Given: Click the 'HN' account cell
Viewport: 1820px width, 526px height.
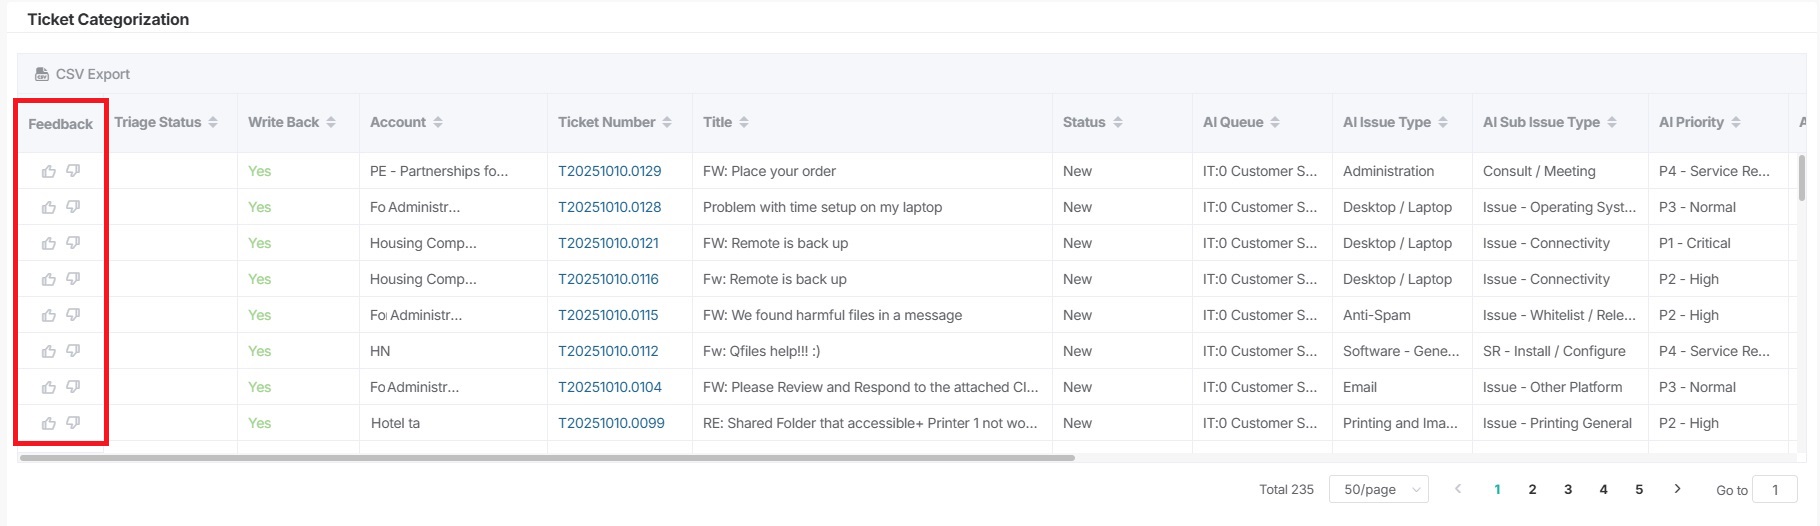Looking at the screenshot, I should click(x=380, y=351).
